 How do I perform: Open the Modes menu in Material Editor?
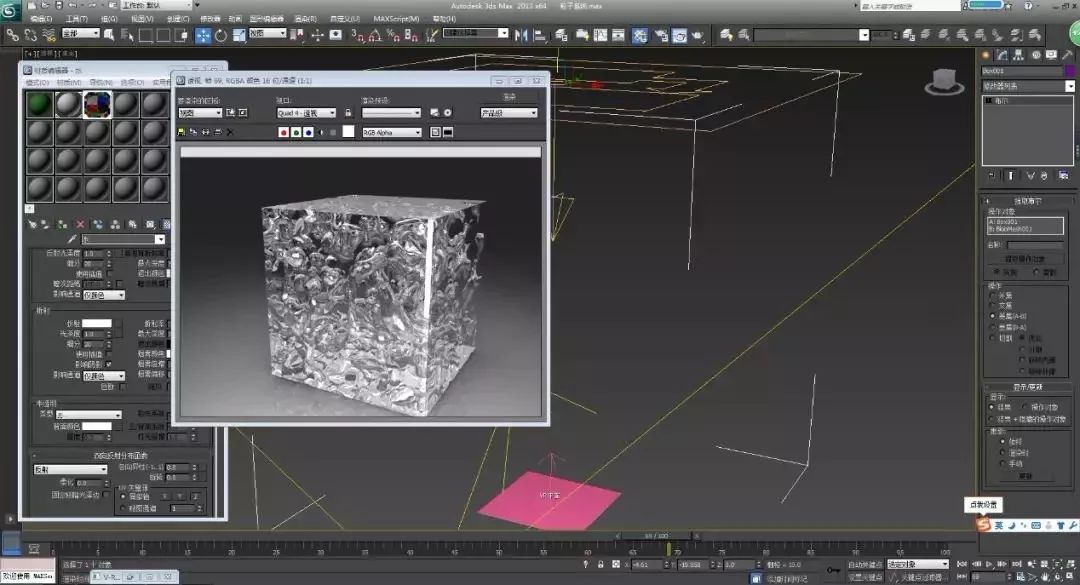[x=37, y=83]
